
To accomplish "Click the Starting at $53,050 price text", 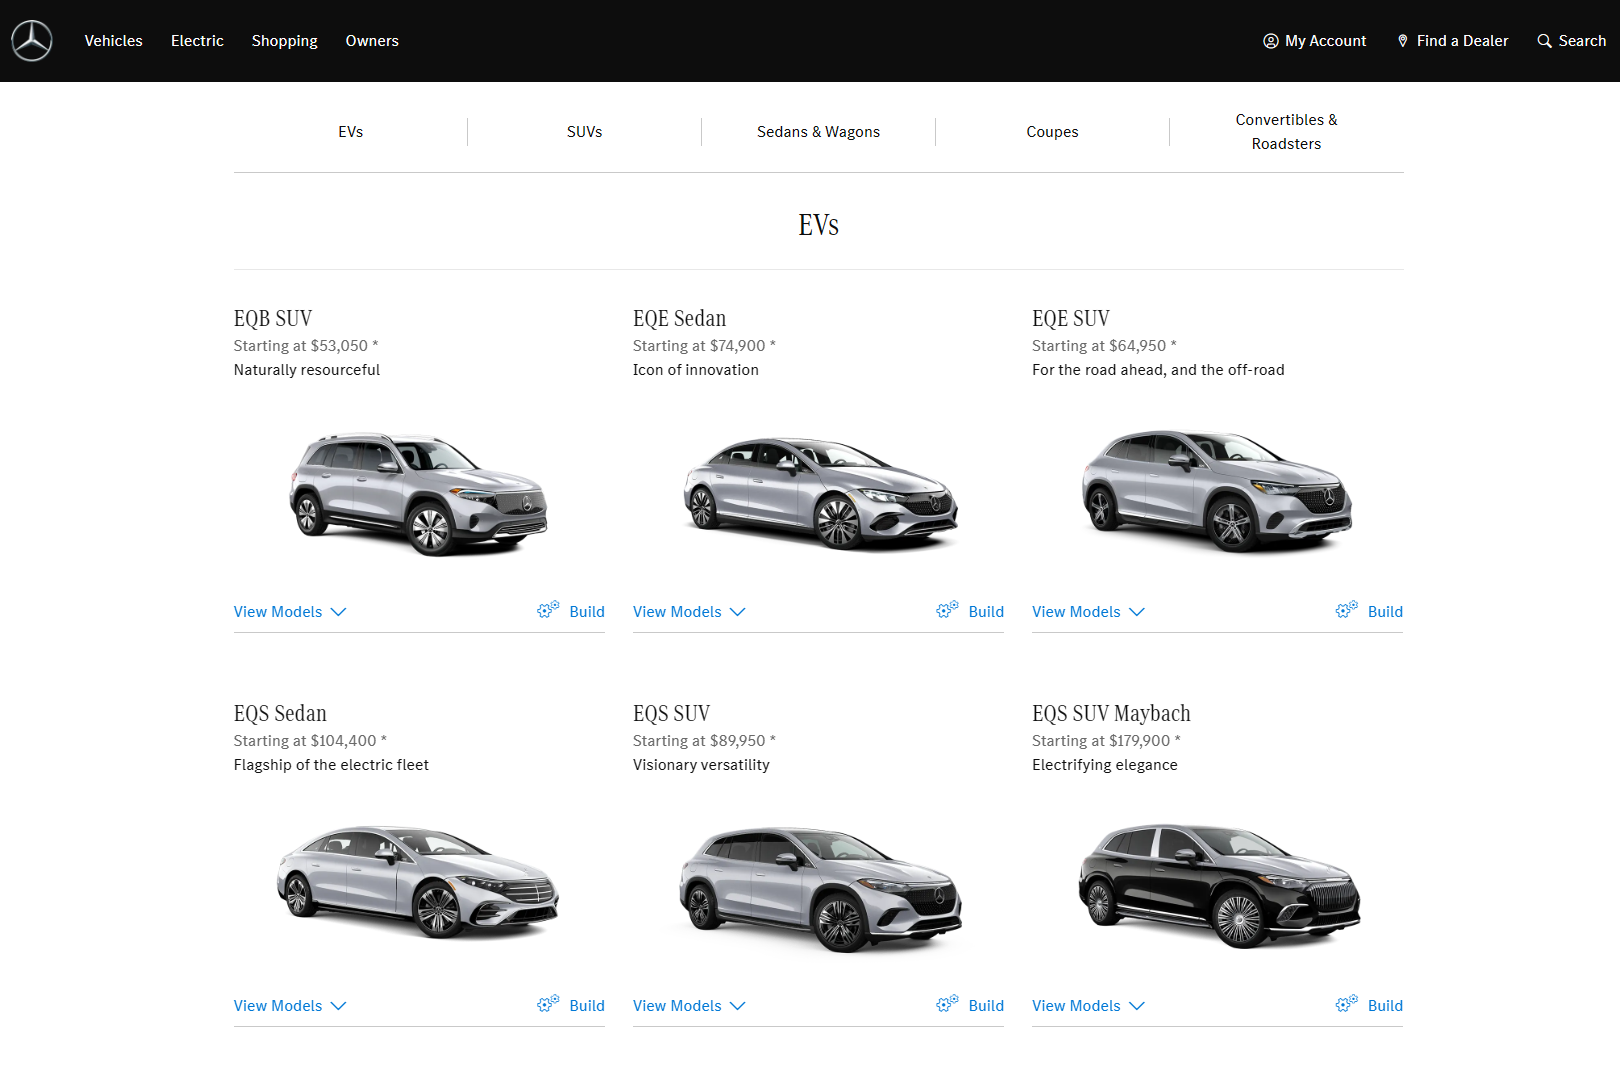I will click(x=306, y=346).
